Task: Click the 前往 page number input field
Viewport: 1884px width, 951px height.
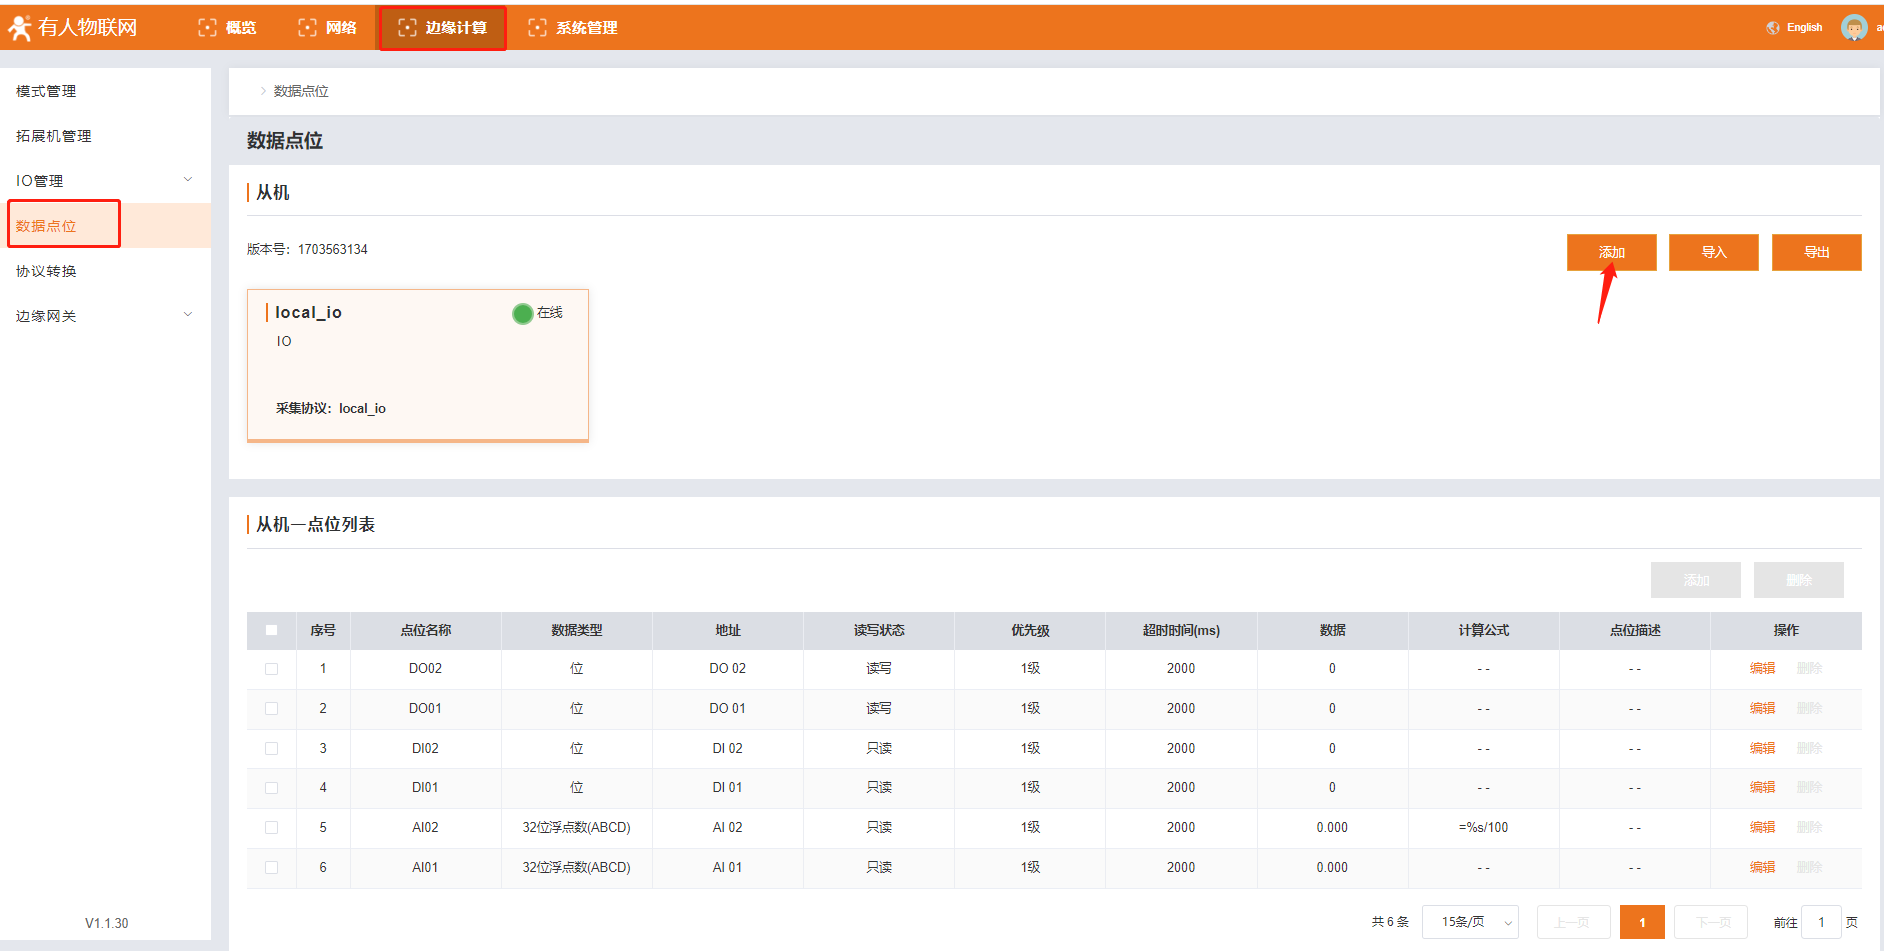Action: (x=1820, y=922)
